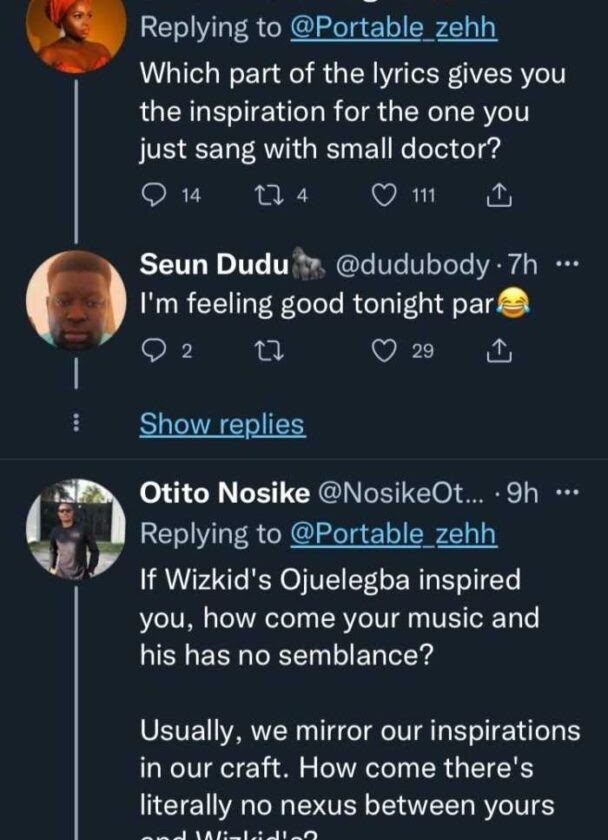Reply to Seun Dudu's tweet
Screen dimensions: 608x840
153,350
